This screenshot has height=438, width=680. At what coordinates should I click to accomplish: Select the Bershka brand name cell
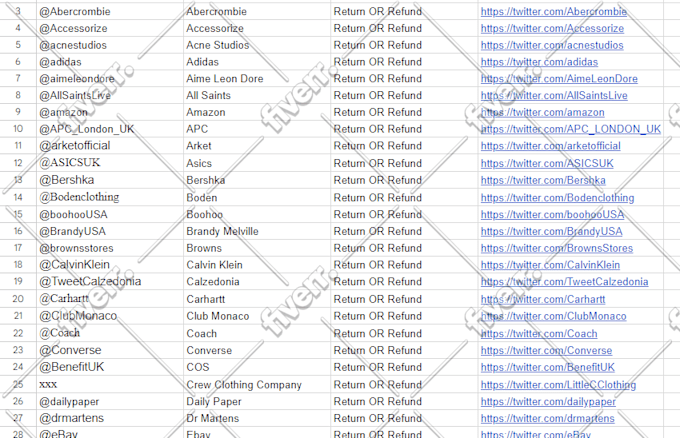point(257,180)
